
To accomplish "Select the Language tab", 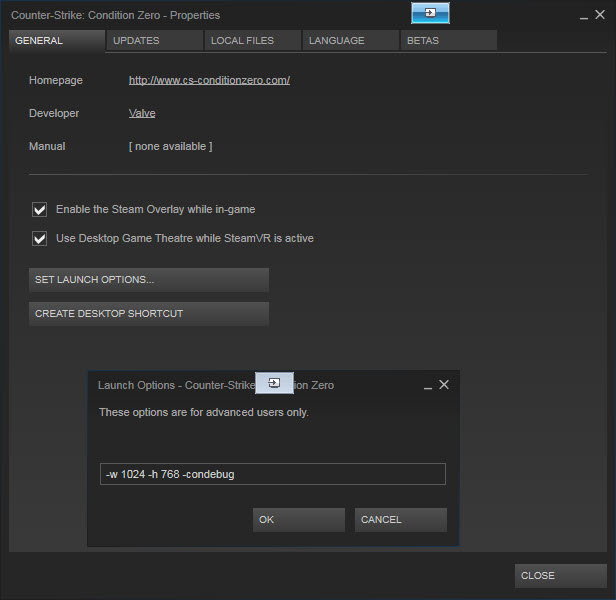I will [348, 41].
